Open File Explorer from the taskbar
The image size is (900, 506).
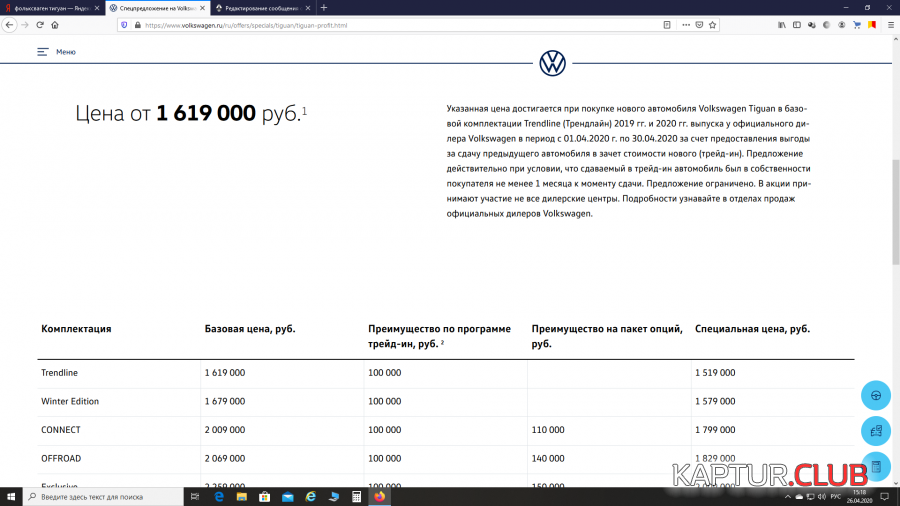pos(242,497)
